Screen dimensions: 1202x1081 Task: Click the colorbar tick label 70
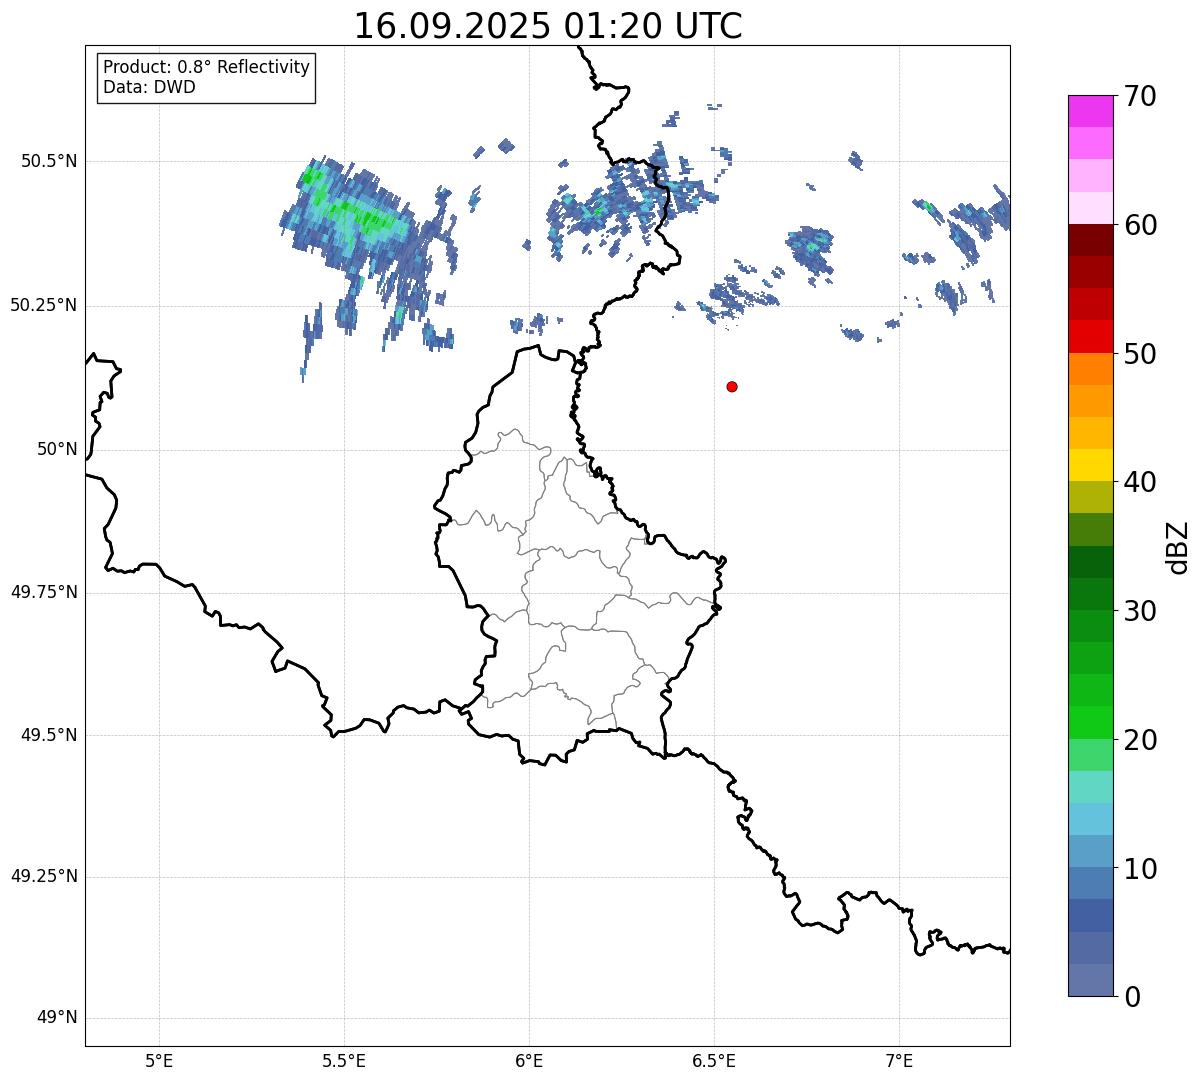[x=1140, y=96]
